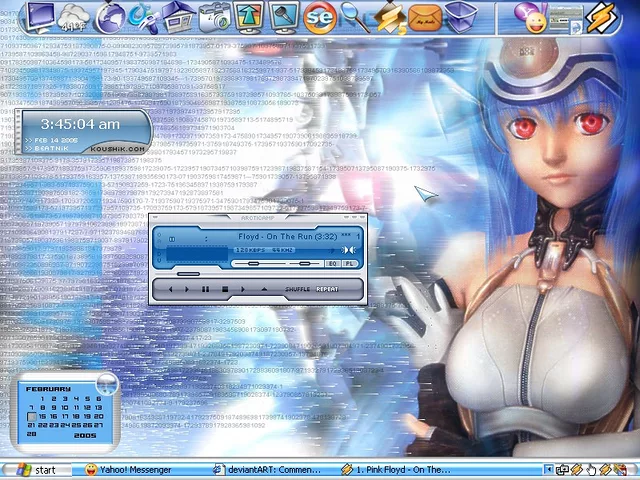Click the visualization display area in player
This screenshot has width=640, height=480.
coord(197,253)
